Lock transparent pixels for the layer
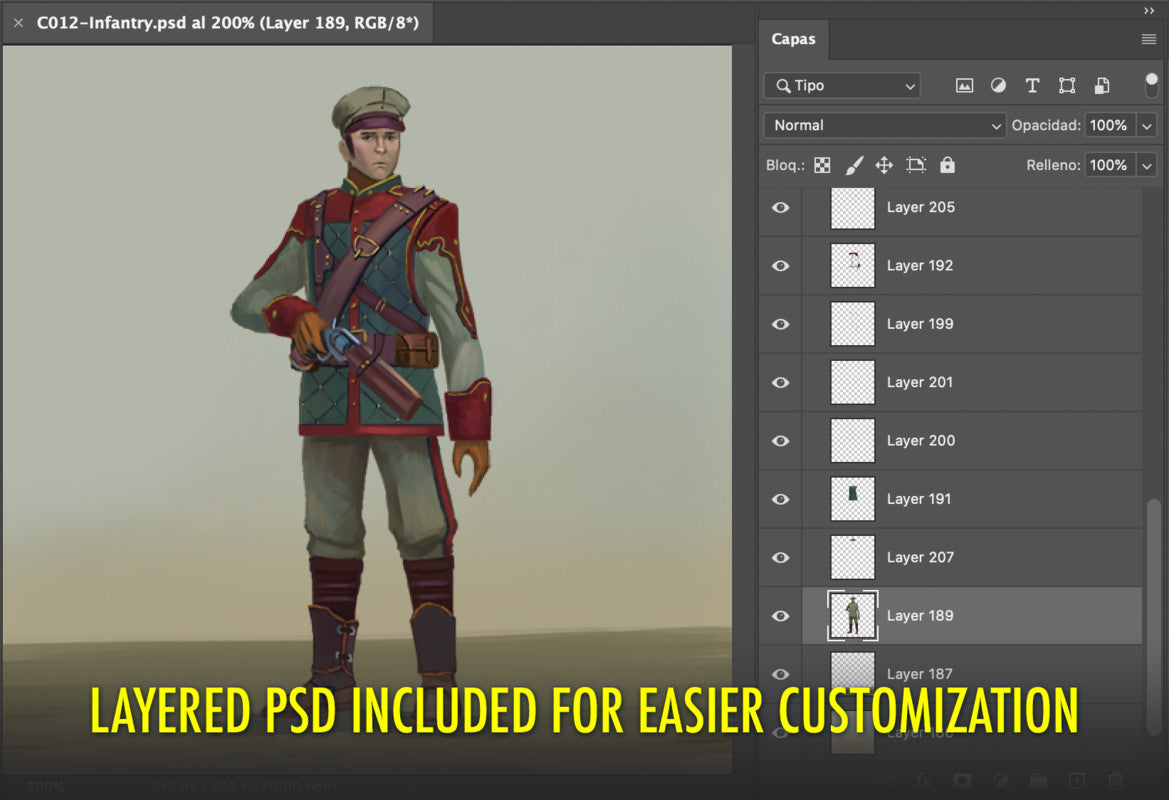 pyautogui.click(x=821, y=164)
